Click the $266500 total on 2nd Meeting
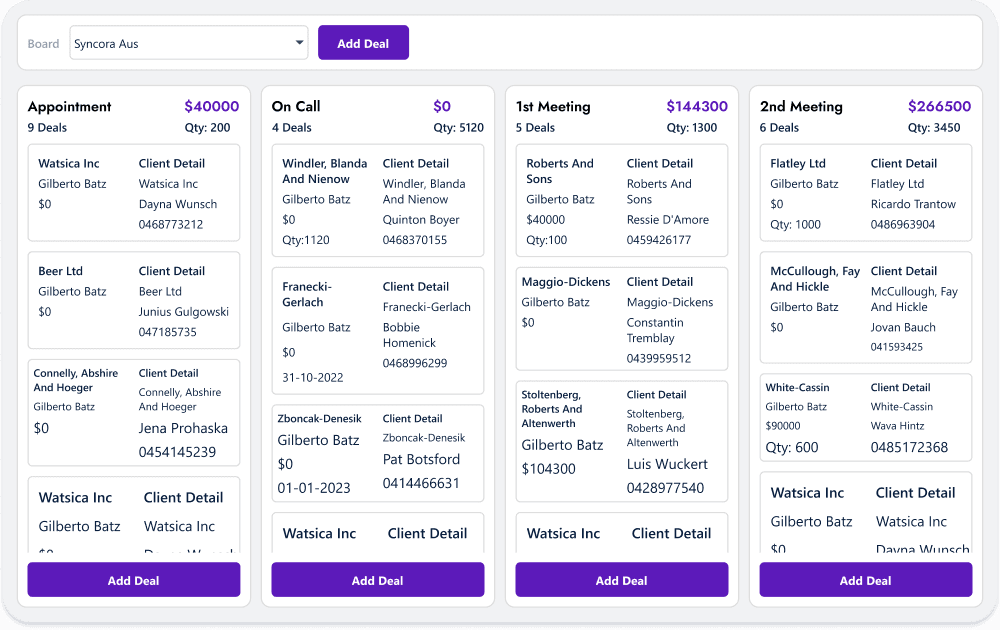 click(939, 107)
